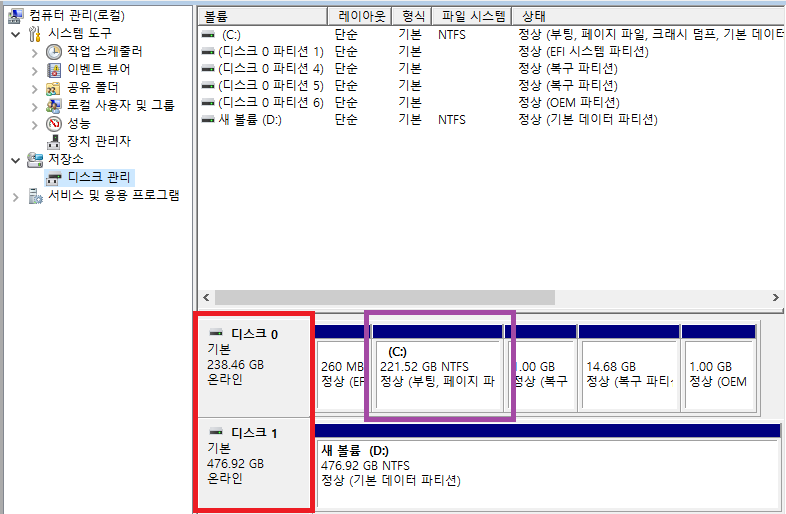Click the drive icon beside 디스크 0 파티션 5
This screenshot has width=786, height=514.
click(208, 86)
